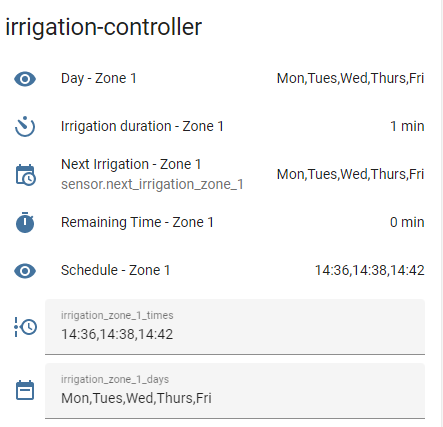Click the calendar icon beside irrigation_zone_1_days

point(25,390)
